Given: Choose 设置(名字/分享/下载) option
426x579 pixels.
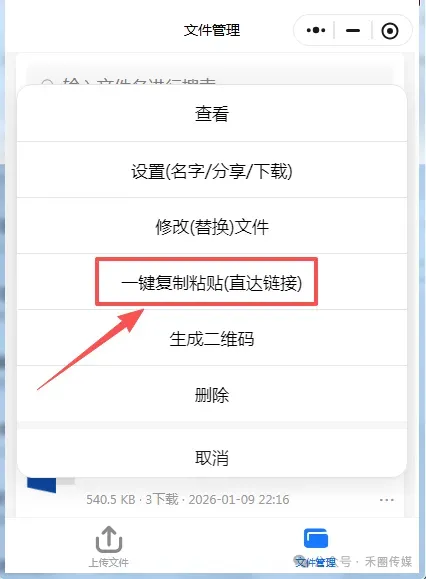Looking at the screenshot, I should (x=212, y=169).
